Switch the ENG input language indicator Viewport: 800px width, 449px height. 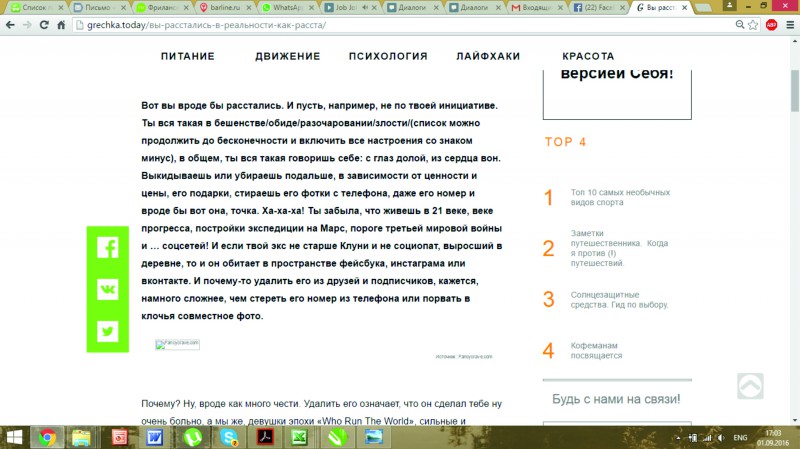740,438
